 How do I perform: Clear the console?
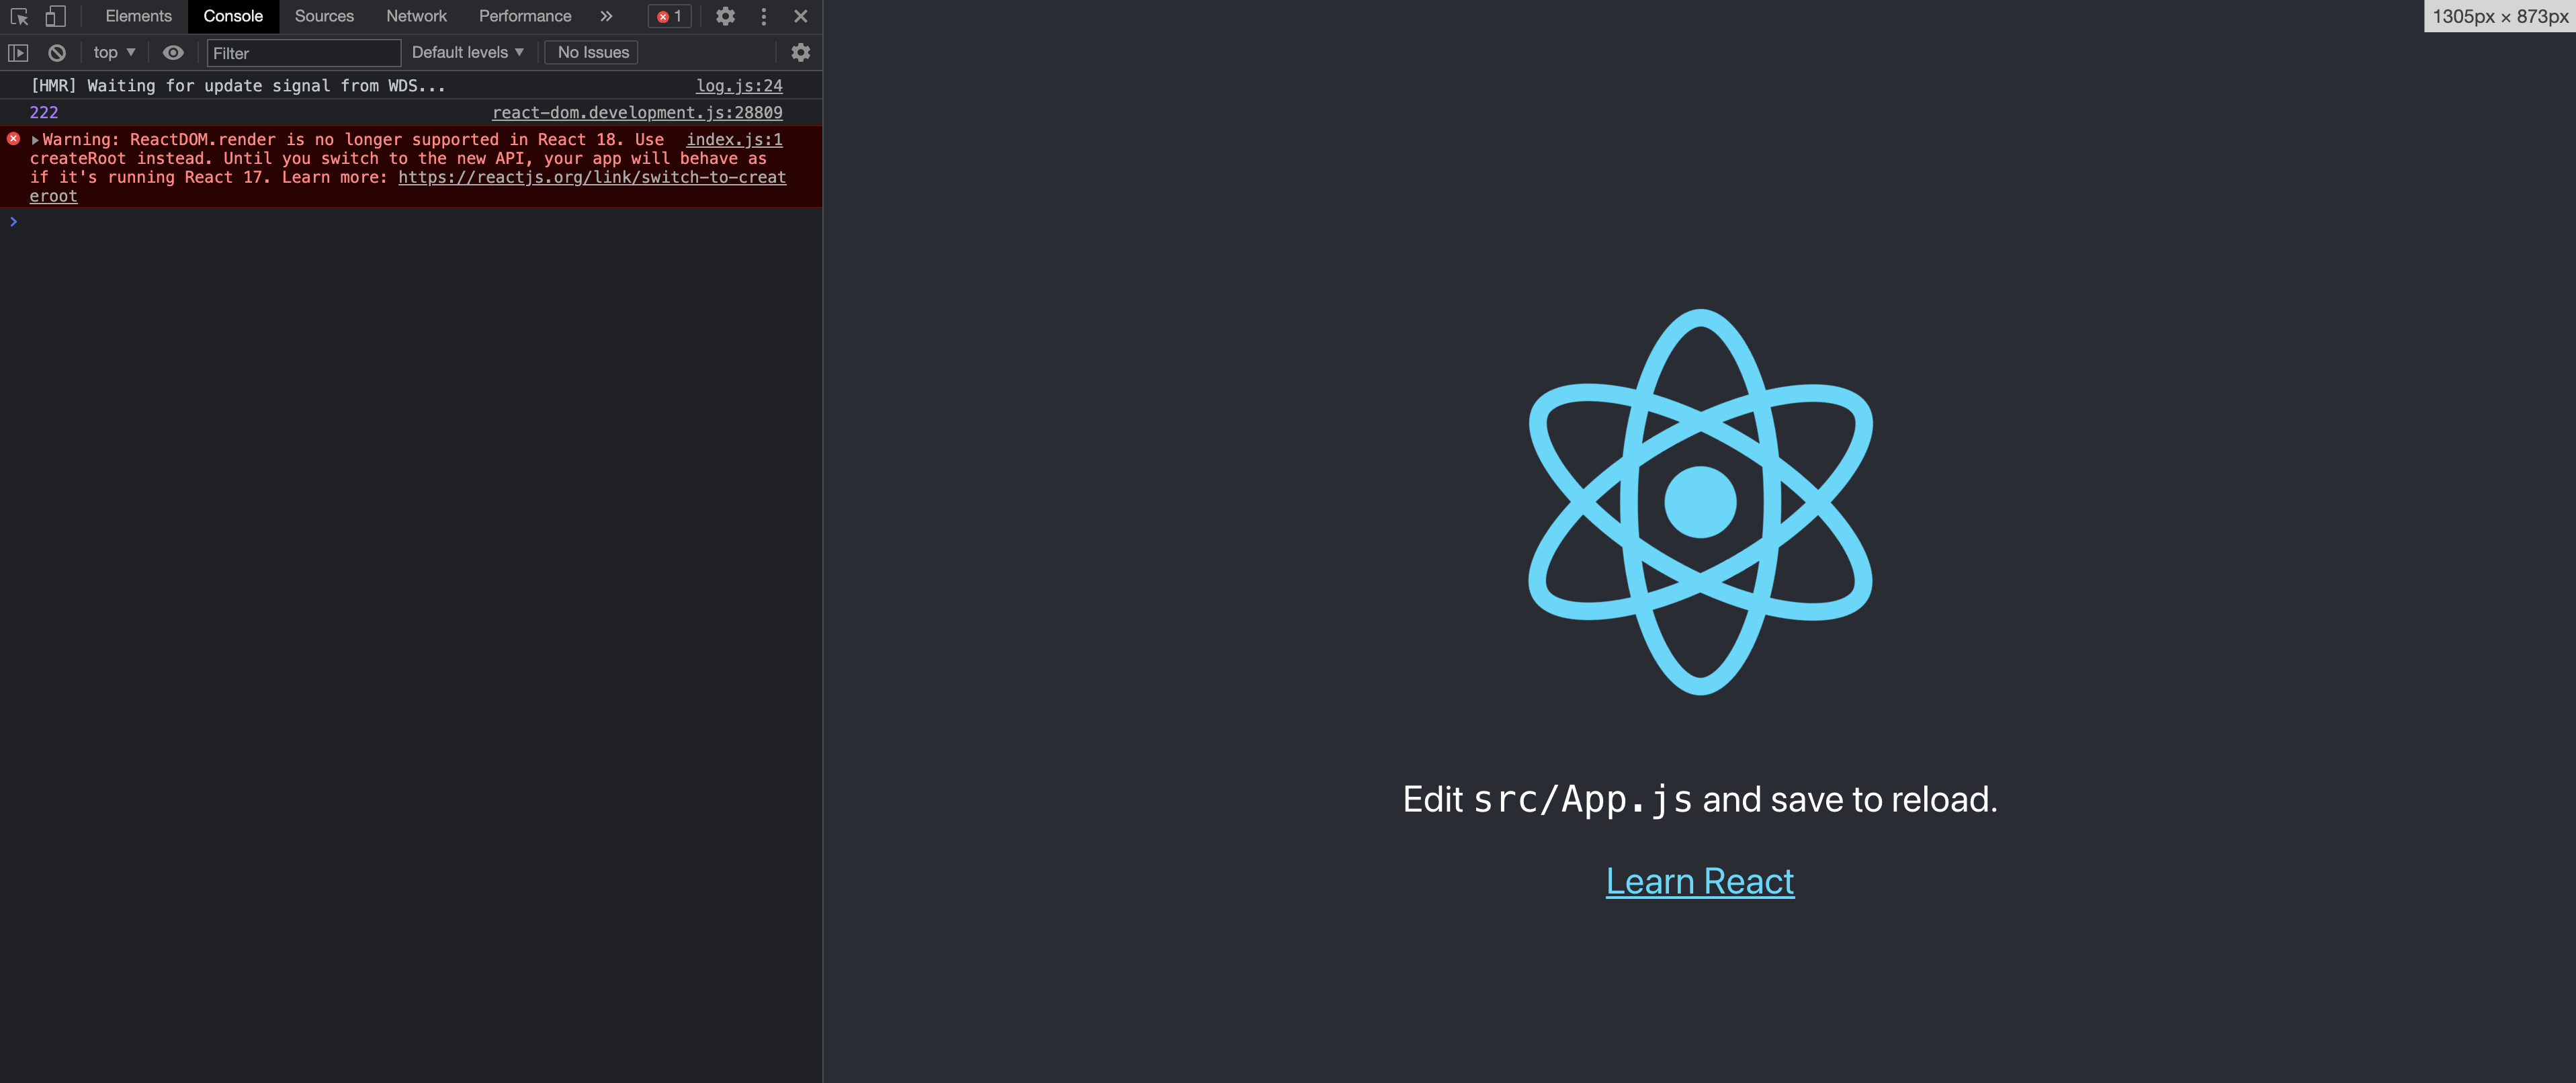click(57, 53)
